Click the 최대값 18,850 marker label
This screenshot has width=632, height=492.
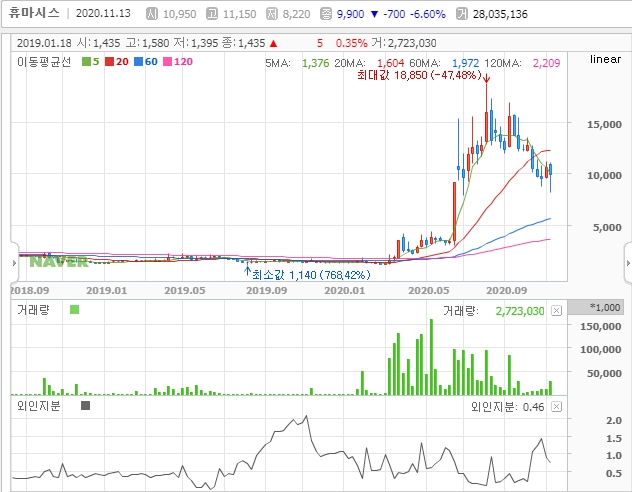419,75
